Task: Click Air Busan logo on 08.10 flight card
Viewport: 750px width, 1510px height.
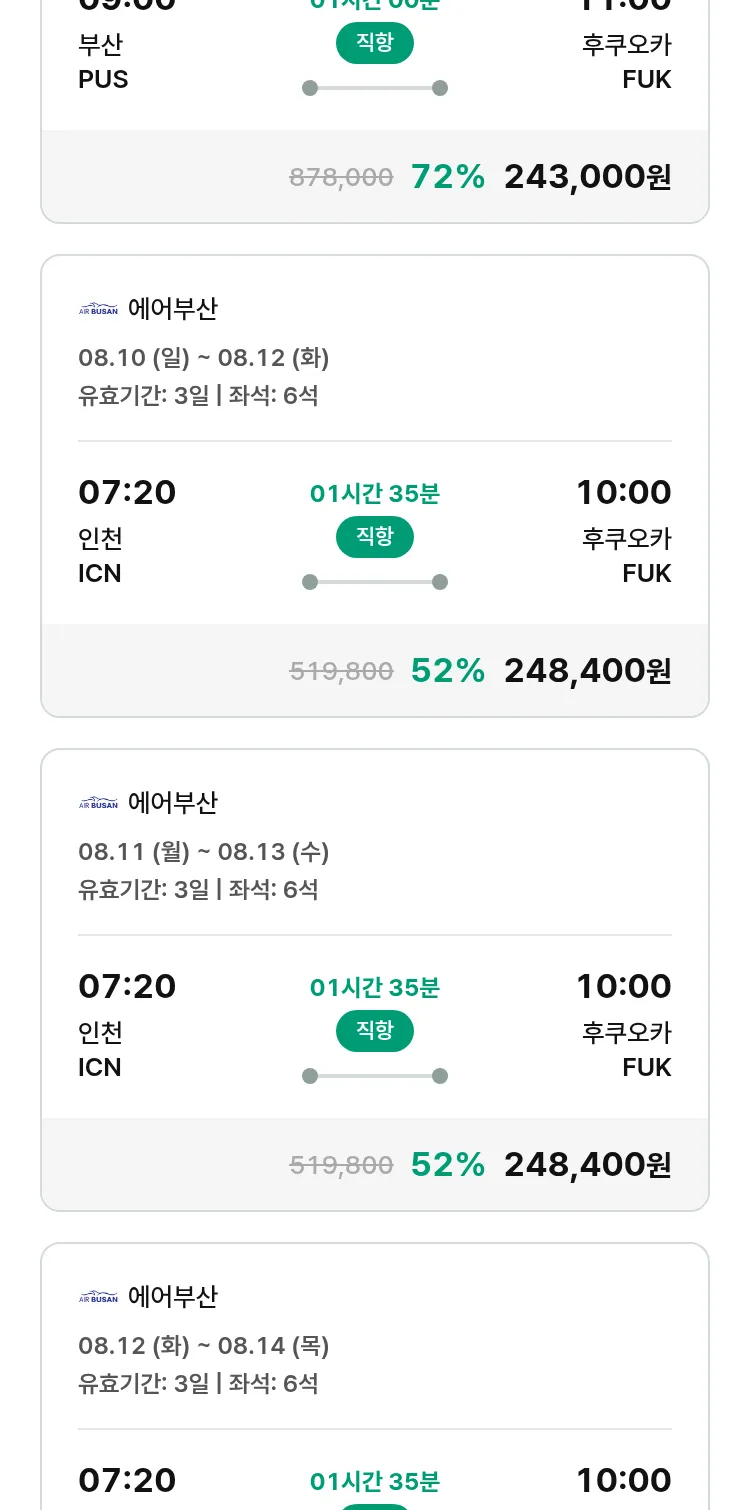Action: coord(98,309)
